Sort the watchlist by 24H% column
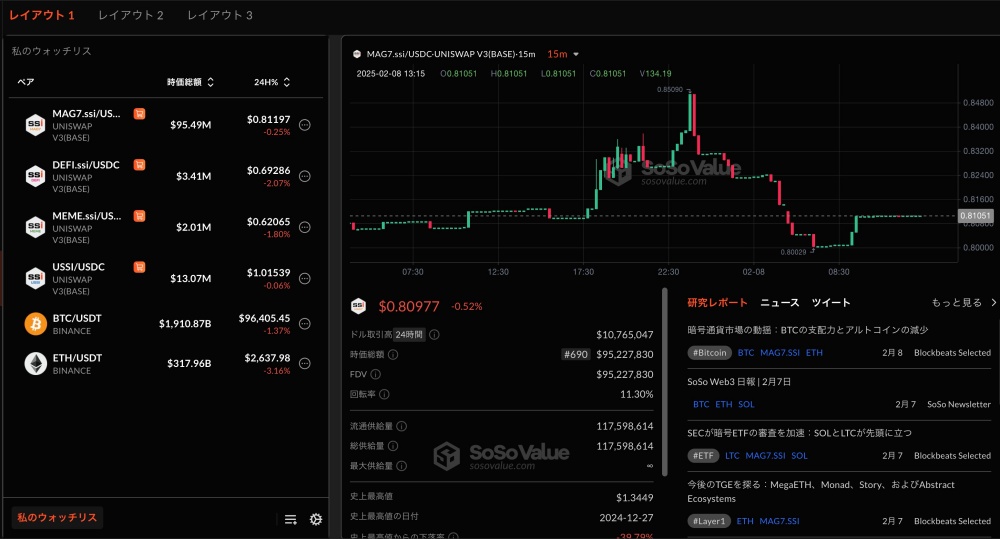The width and height of the screenshot is (1000, 539). pos(271,82)
